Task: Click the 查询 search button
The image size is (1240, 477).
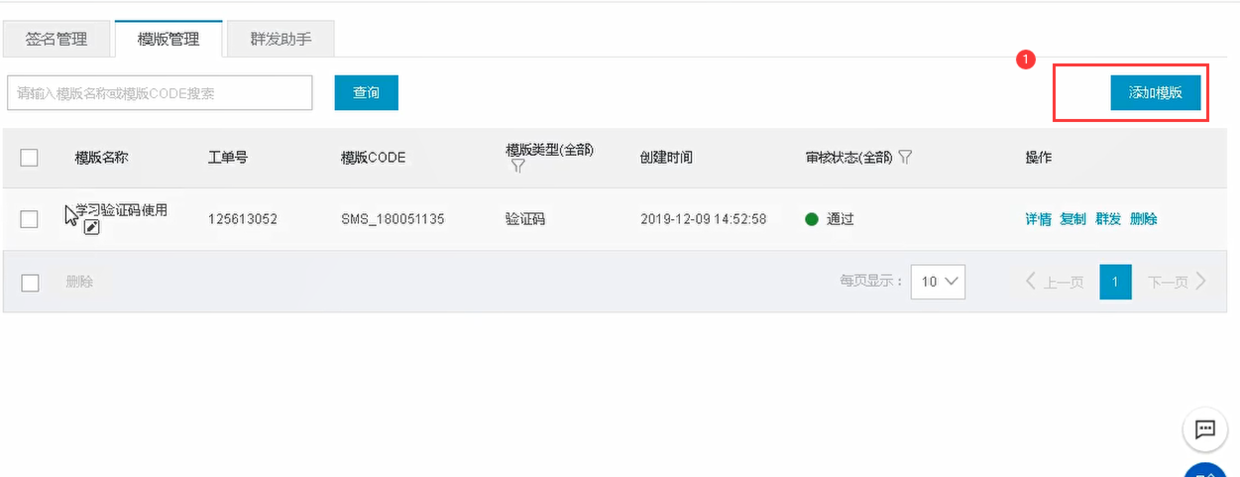Action: pyautogui.click(x=366, y=92)
